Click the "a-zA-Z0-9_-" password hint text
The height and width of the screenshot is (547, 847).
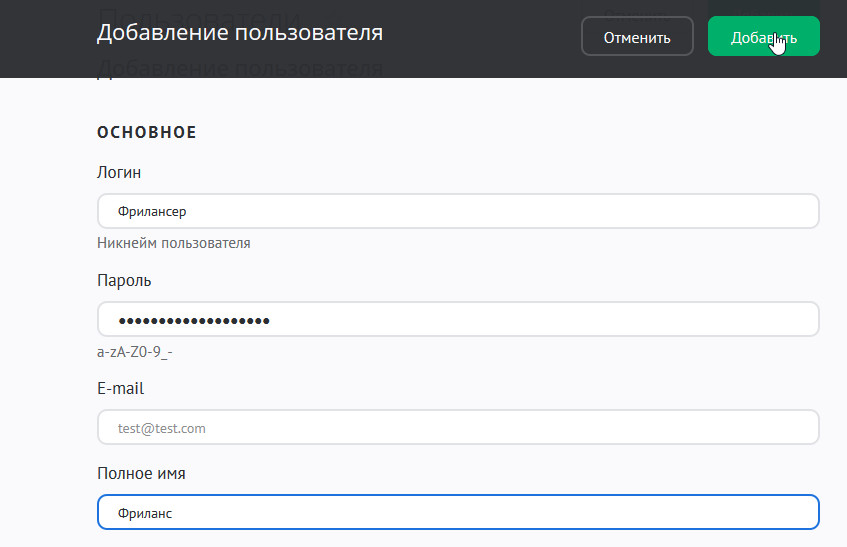[135, 352]
